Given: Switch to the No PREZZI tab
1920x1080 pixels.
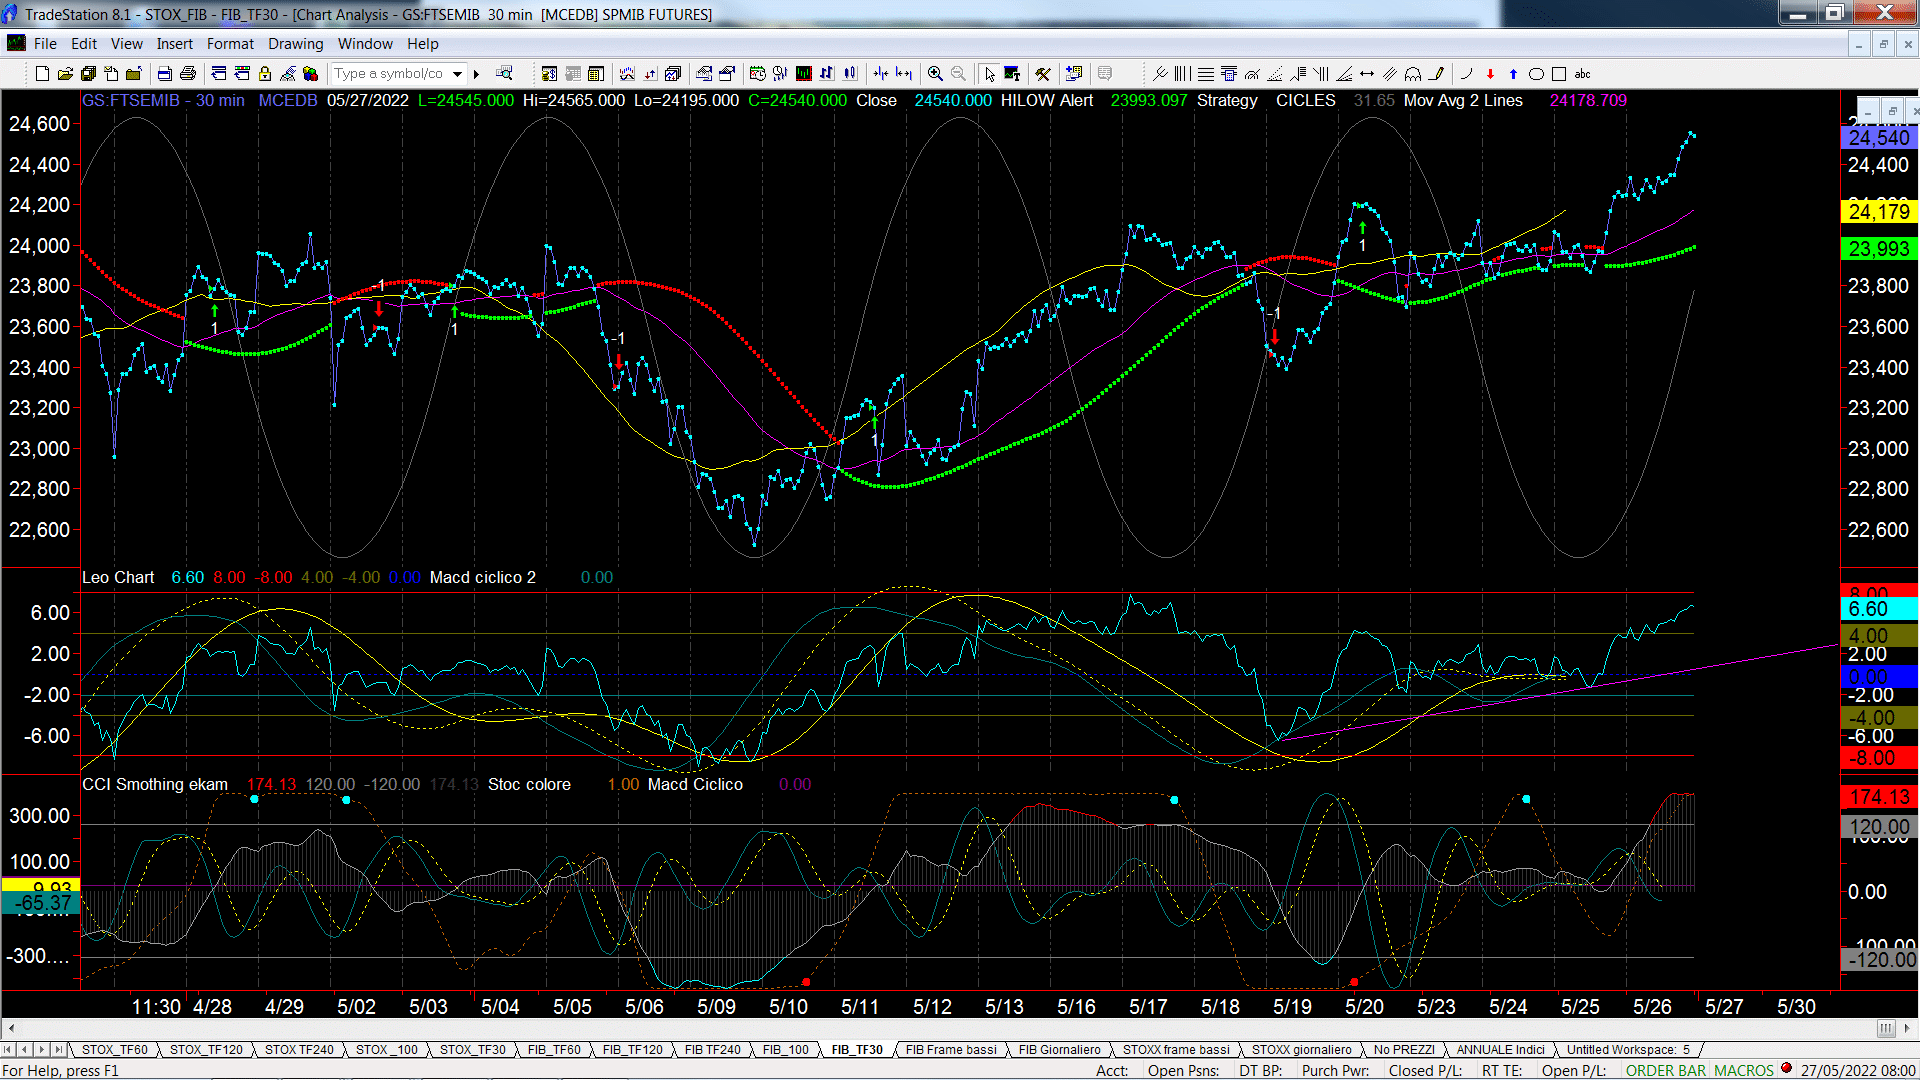Looking at the screenshot, I should coord(1404,1049).
